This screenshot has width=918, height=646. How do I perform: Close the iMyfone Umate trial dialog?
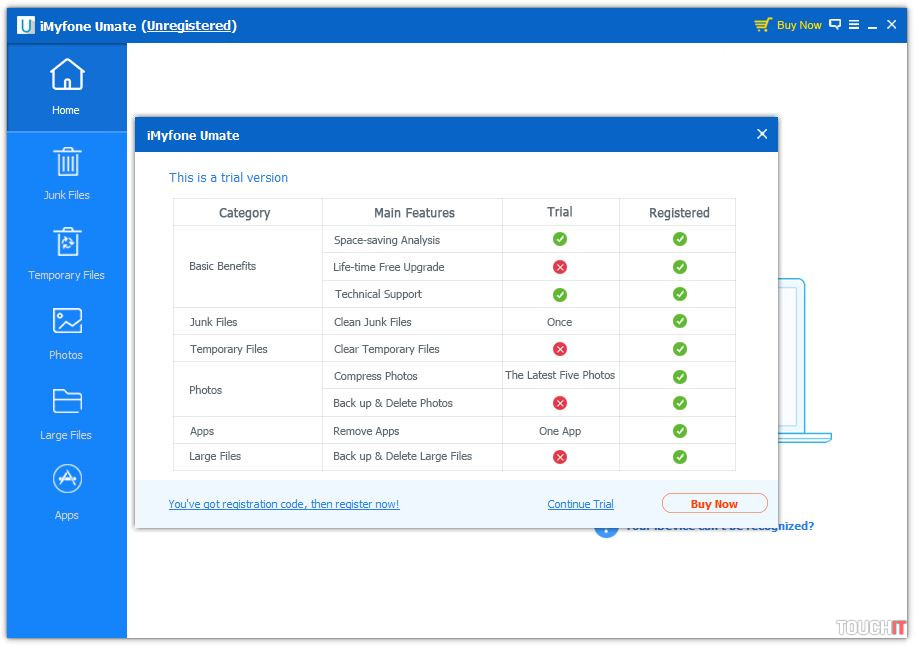(x=762, y=134)
